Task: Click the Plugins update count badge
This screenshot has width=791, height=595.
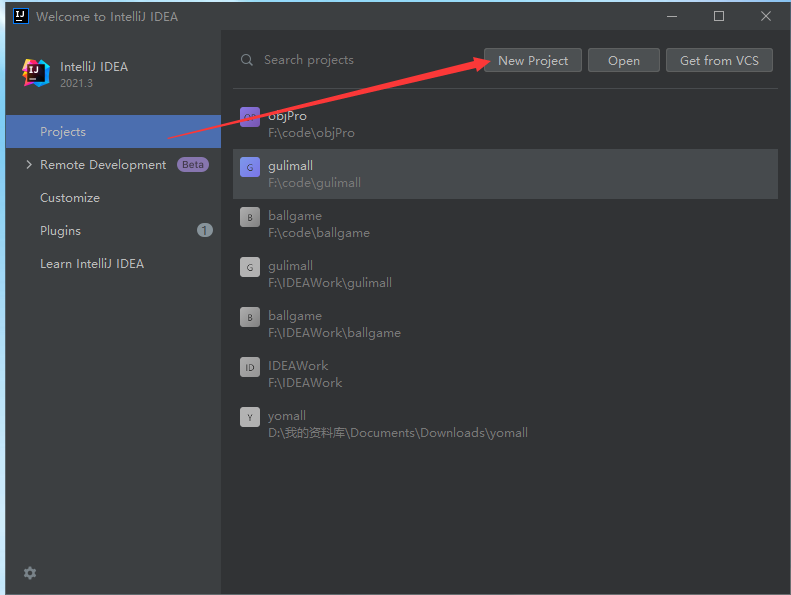Action: pos(204,231)
